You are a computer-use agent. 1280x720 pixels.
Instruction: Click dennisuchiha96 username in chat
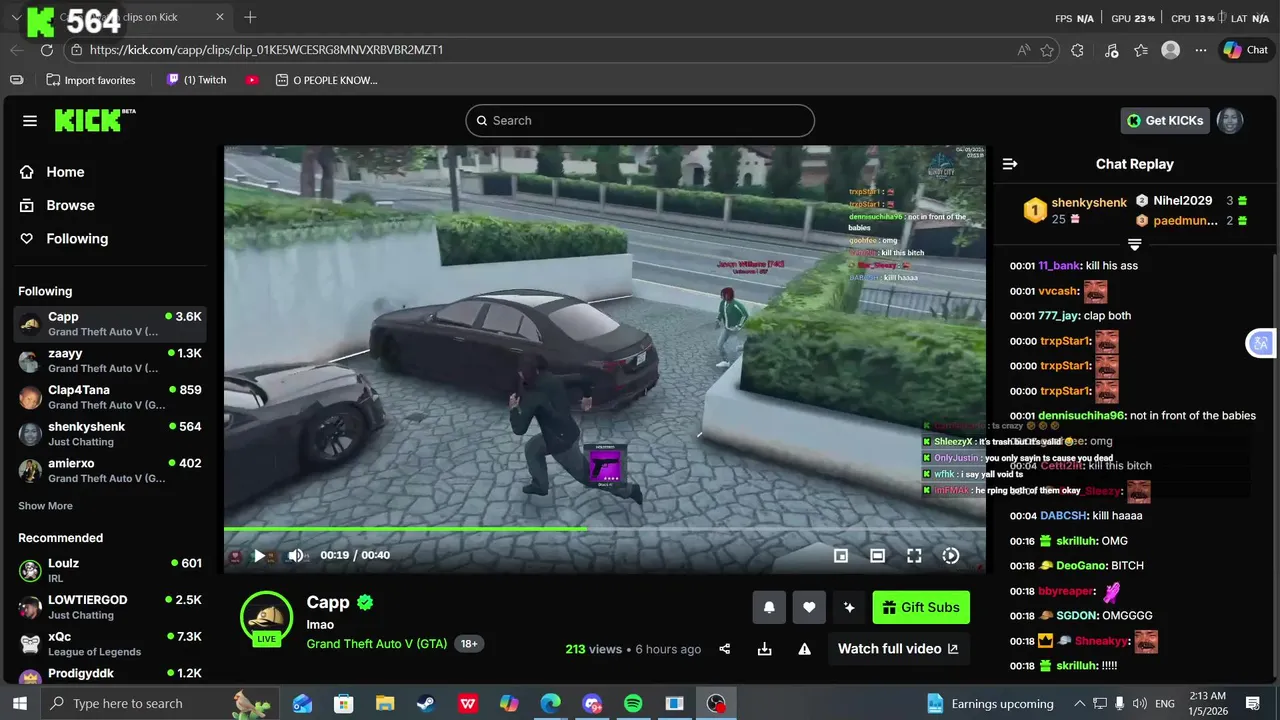coord(1082,416)
